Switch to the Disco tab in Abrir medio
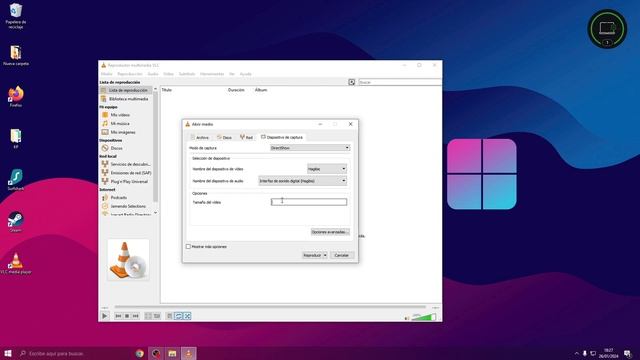The height and width of the screenshot is (360, 640). coord(224,138)
